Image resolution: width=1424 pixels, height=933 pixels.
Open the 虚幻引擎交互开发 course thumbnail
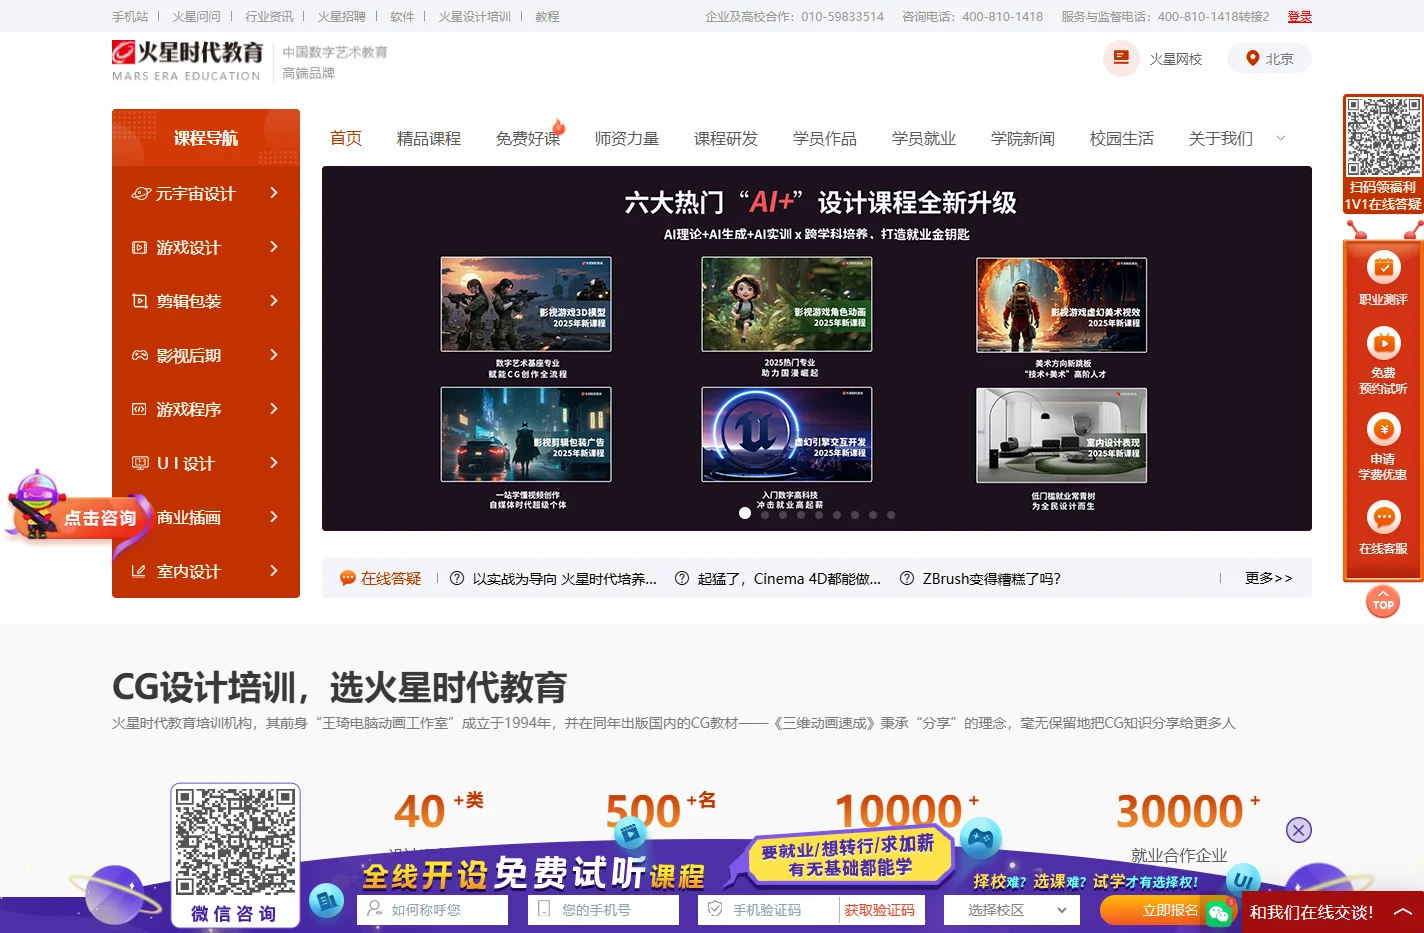click(787, 435)
